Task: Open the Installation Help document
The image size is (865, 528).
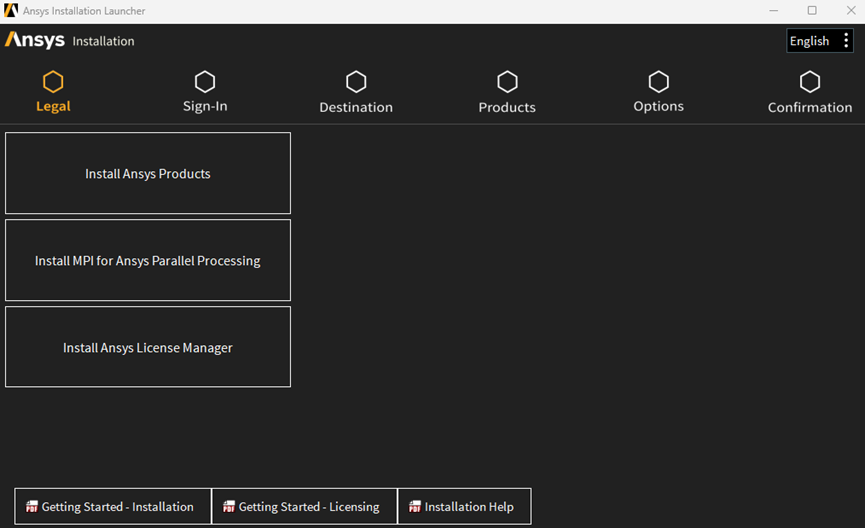Action: tap(464, 506)
